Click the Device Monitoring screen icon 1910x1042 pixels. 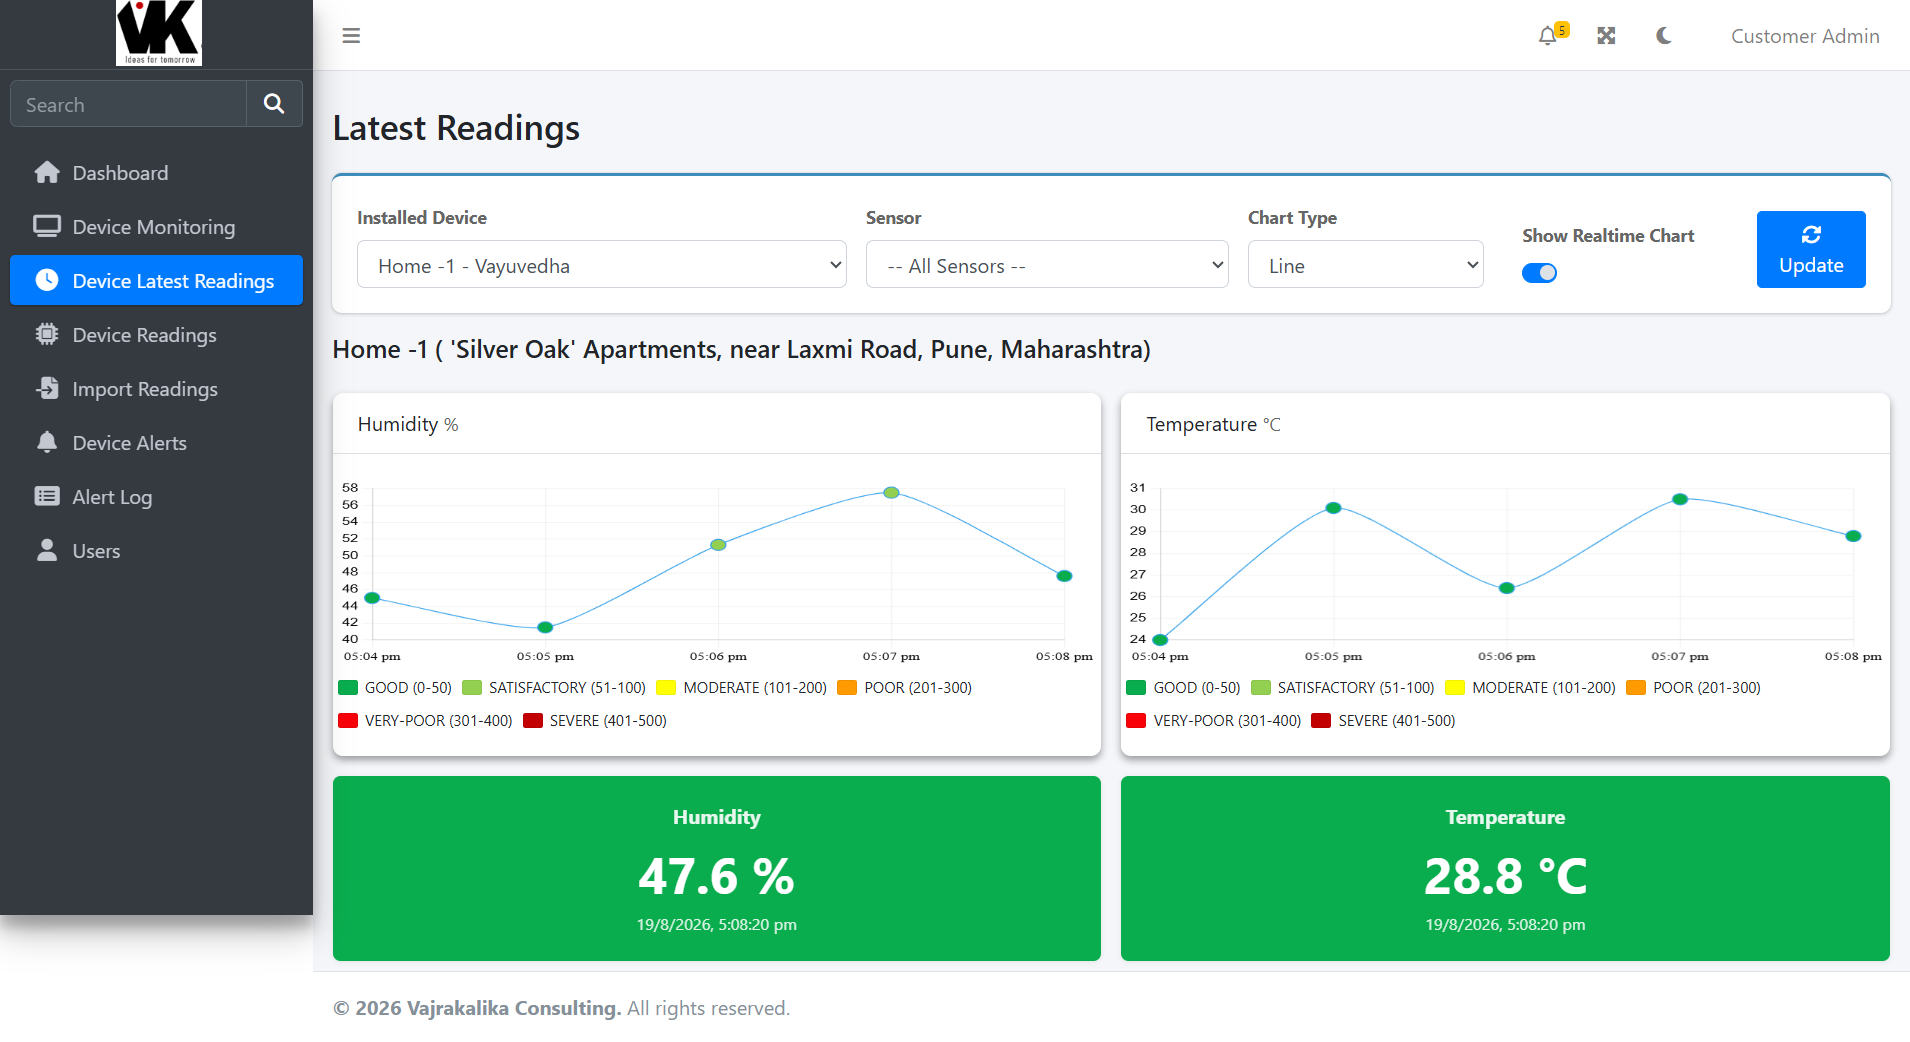[x=47, y=227]
